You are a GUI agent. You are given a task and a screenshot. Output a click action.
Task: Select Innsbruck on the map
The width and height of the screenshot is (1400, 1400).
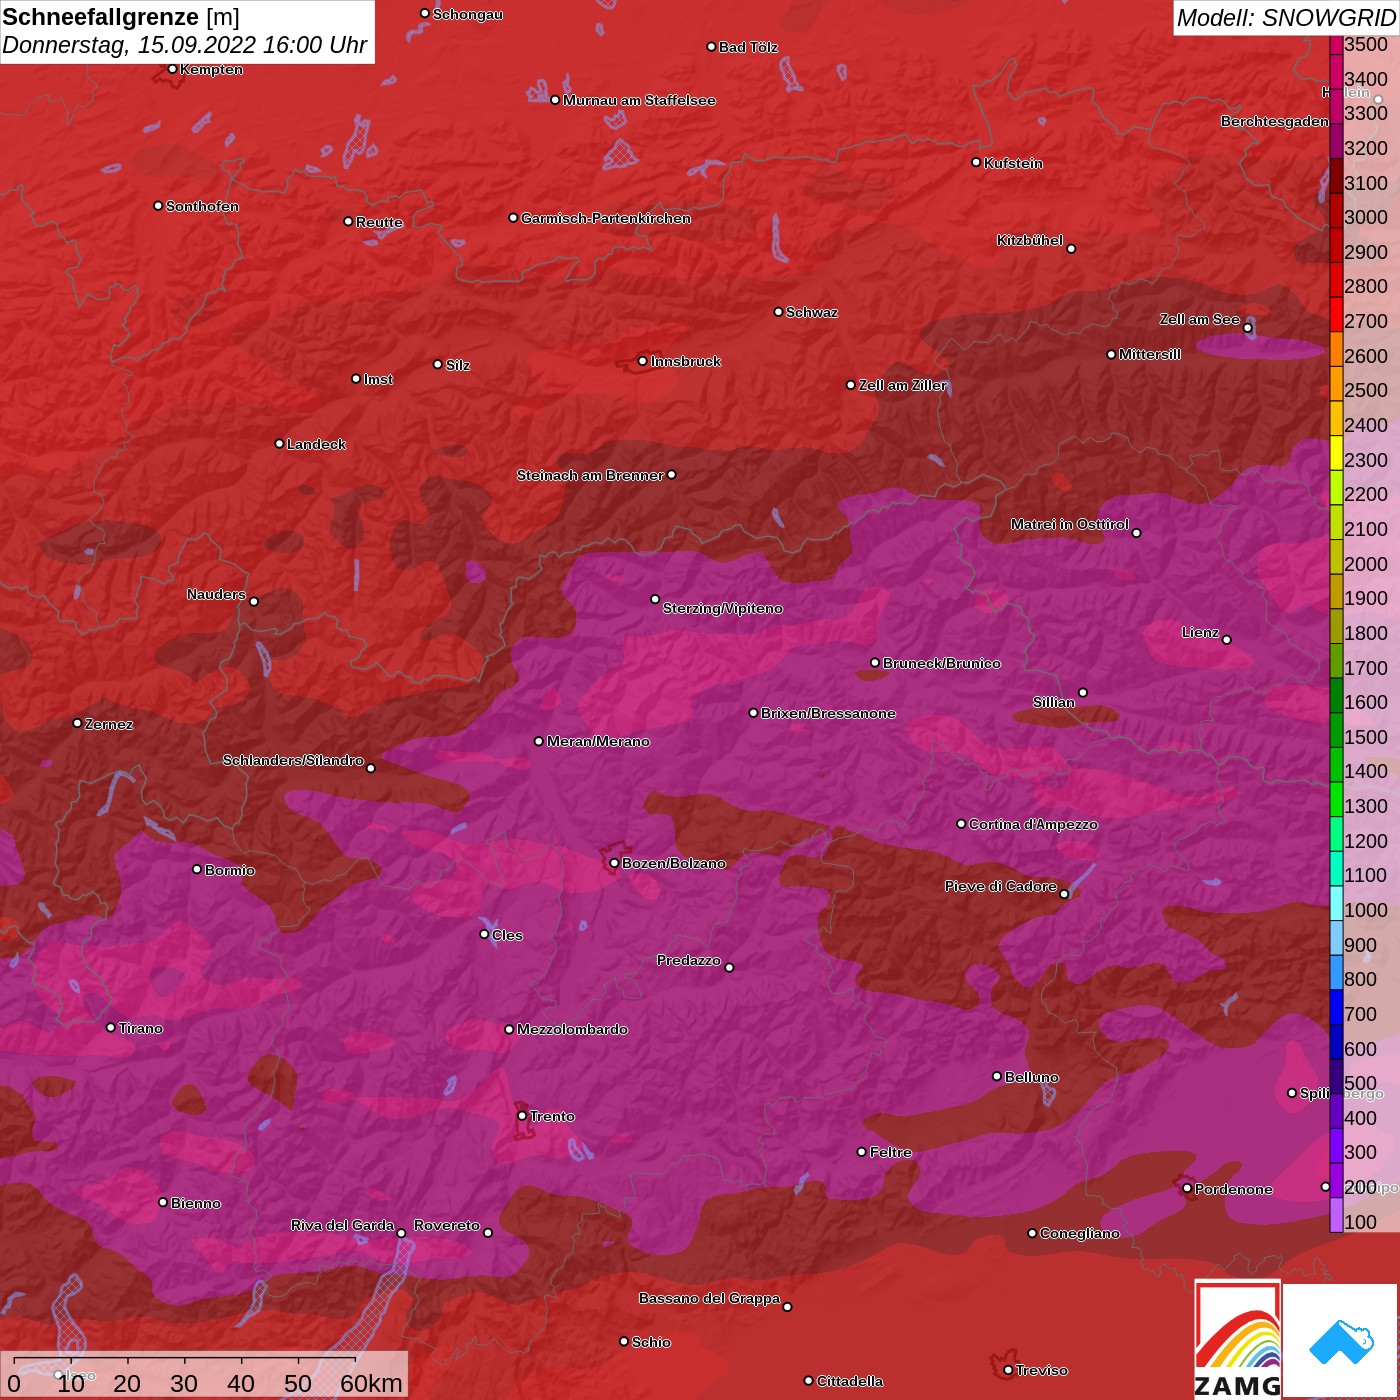685,361
